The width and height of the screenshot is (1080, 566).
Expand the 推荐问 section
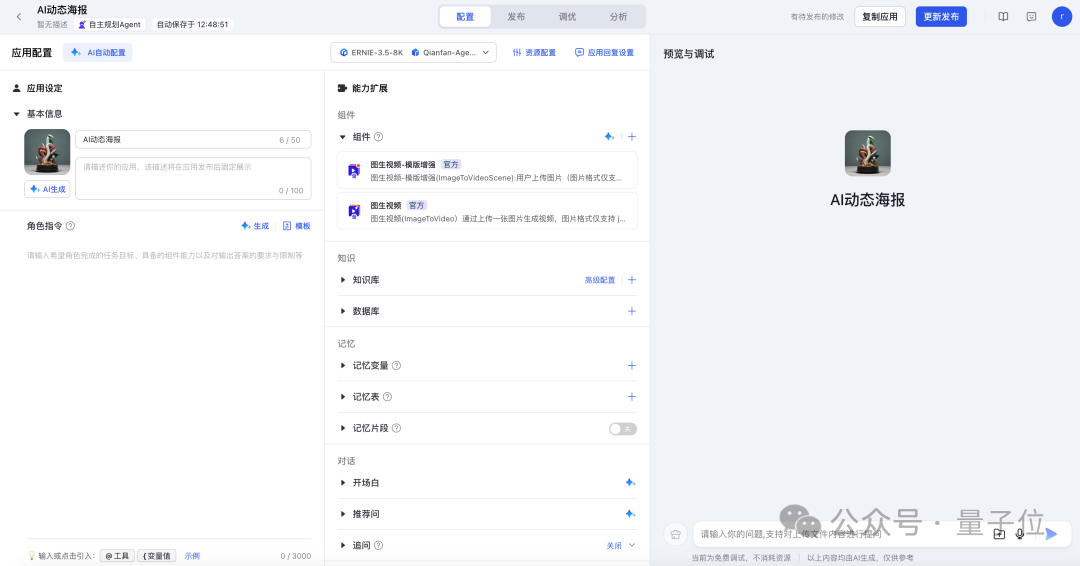tap(342, 514)
